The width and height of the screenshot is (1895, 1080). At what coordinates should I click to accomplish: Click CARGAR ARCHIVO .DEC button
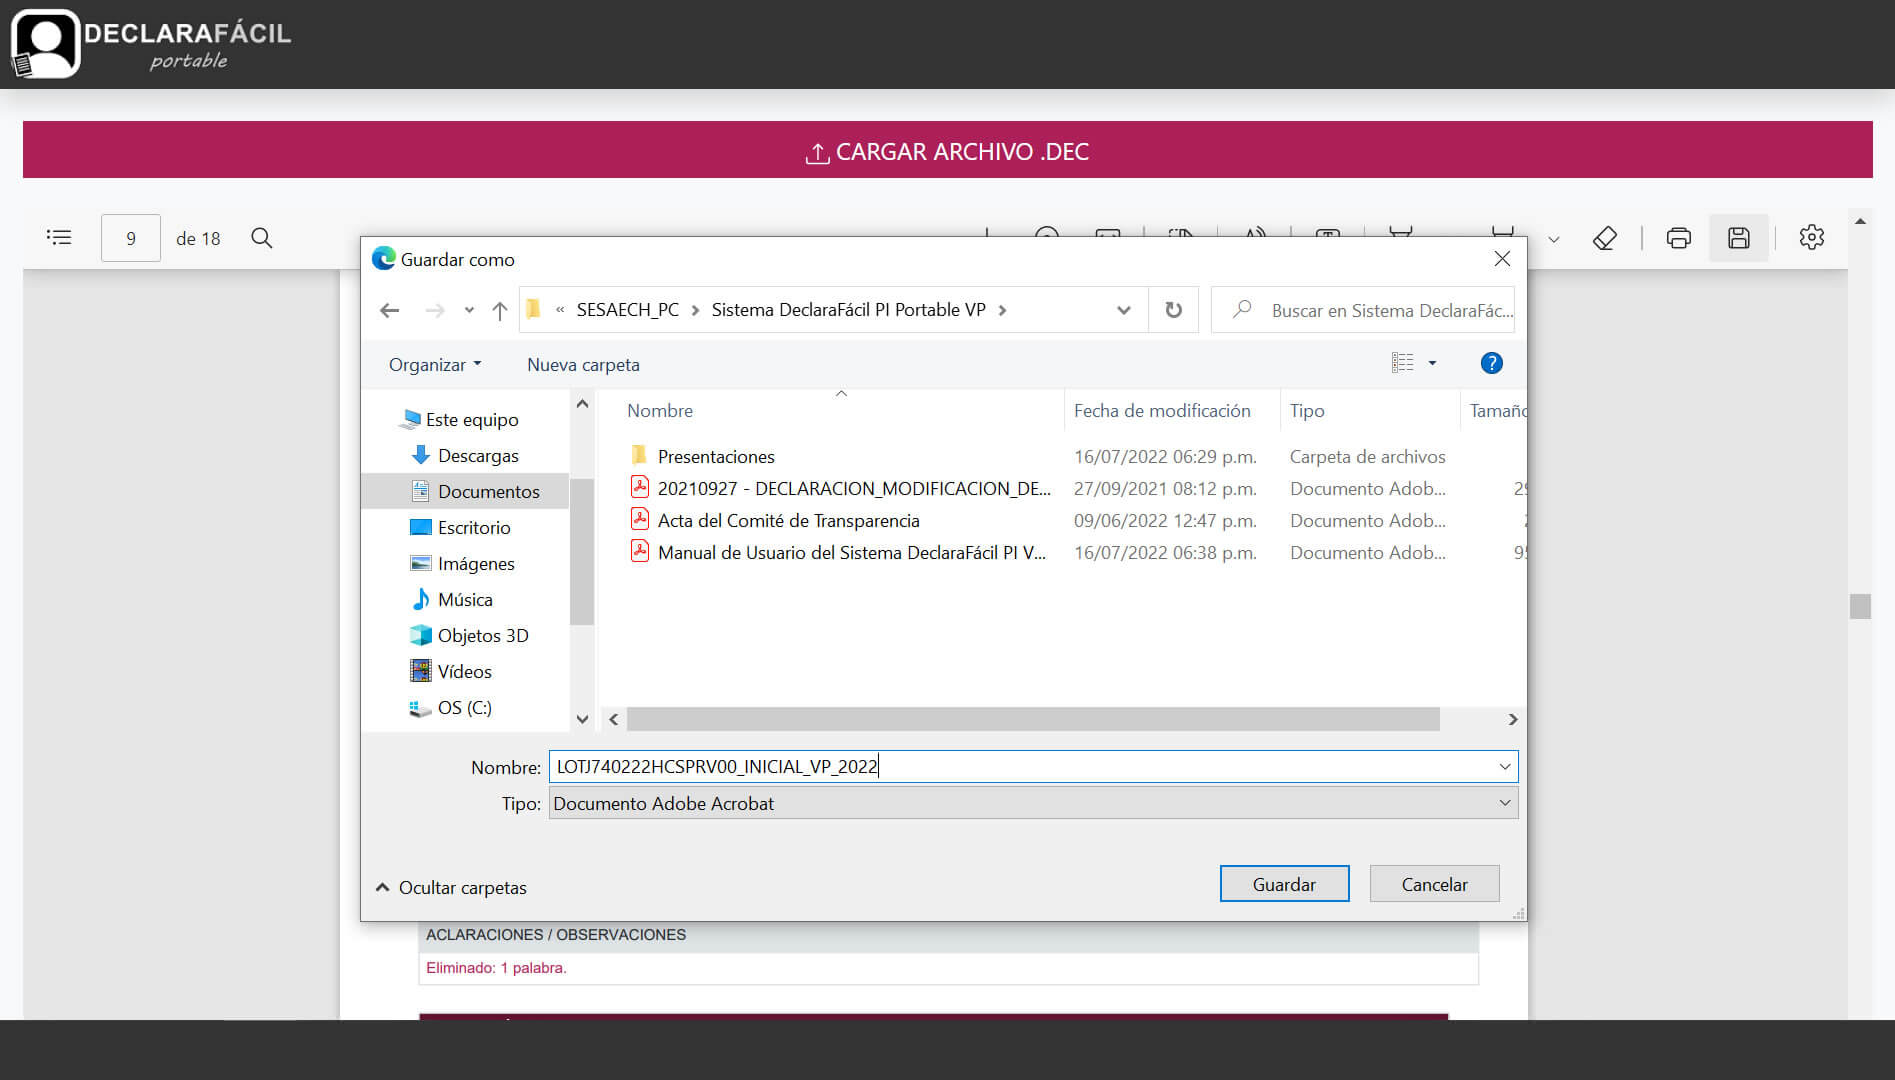(947, 150)
